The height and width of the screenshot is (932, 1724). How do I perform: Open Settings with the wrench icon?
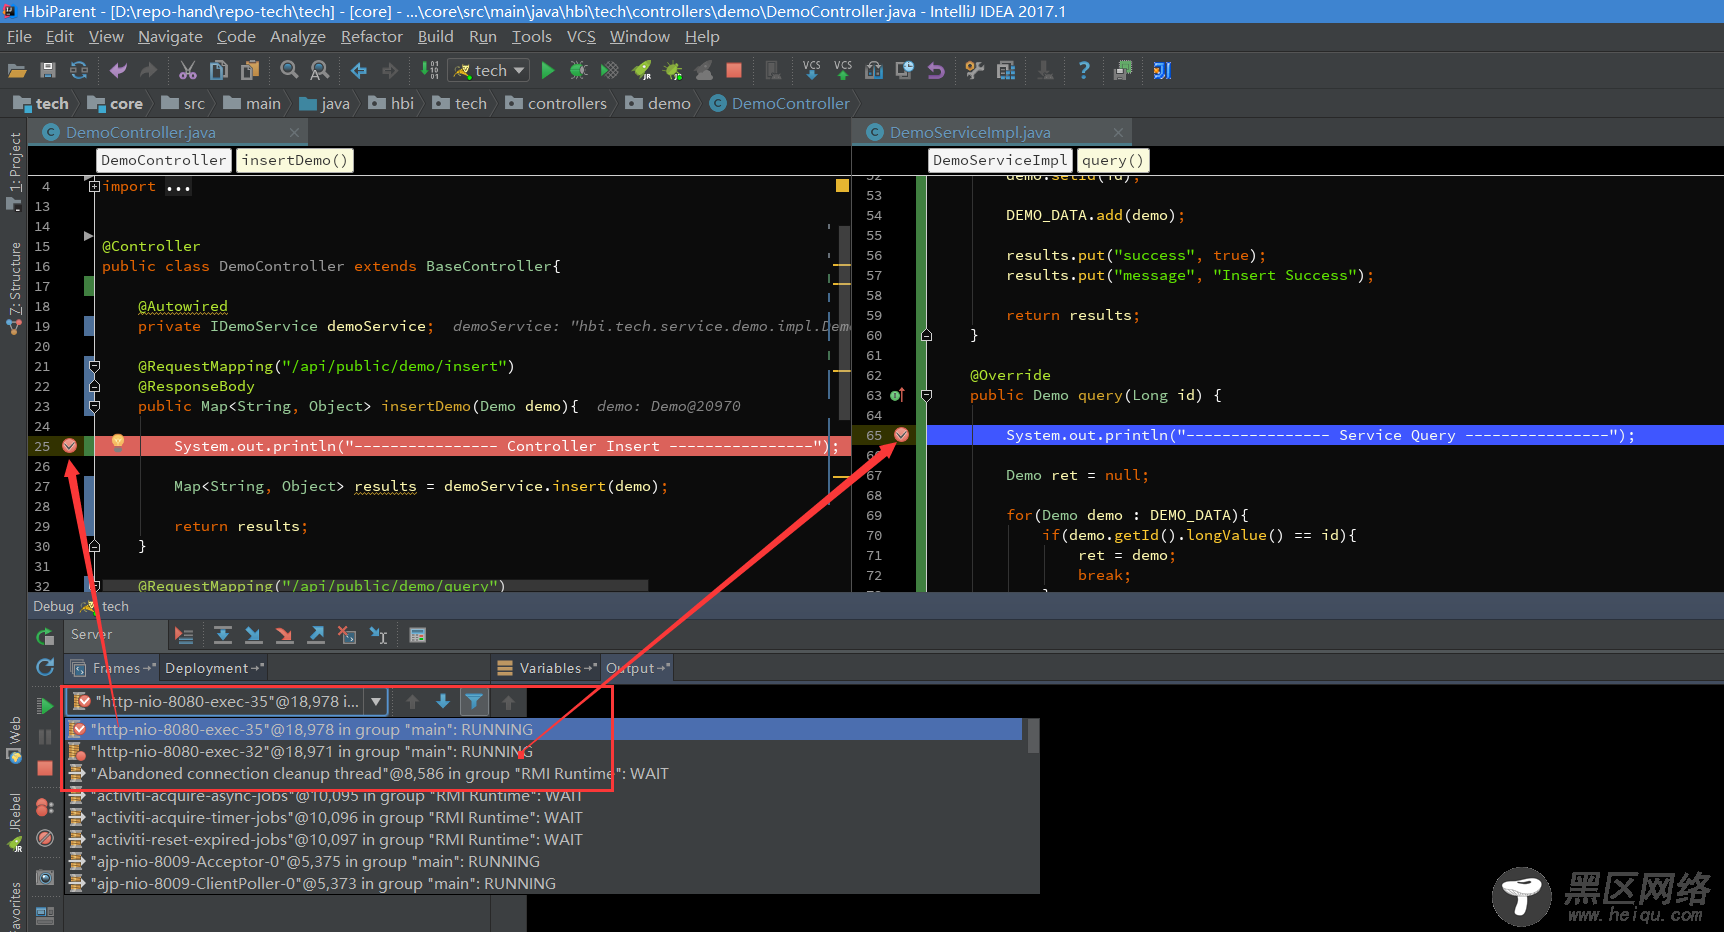tap(974, 70)
